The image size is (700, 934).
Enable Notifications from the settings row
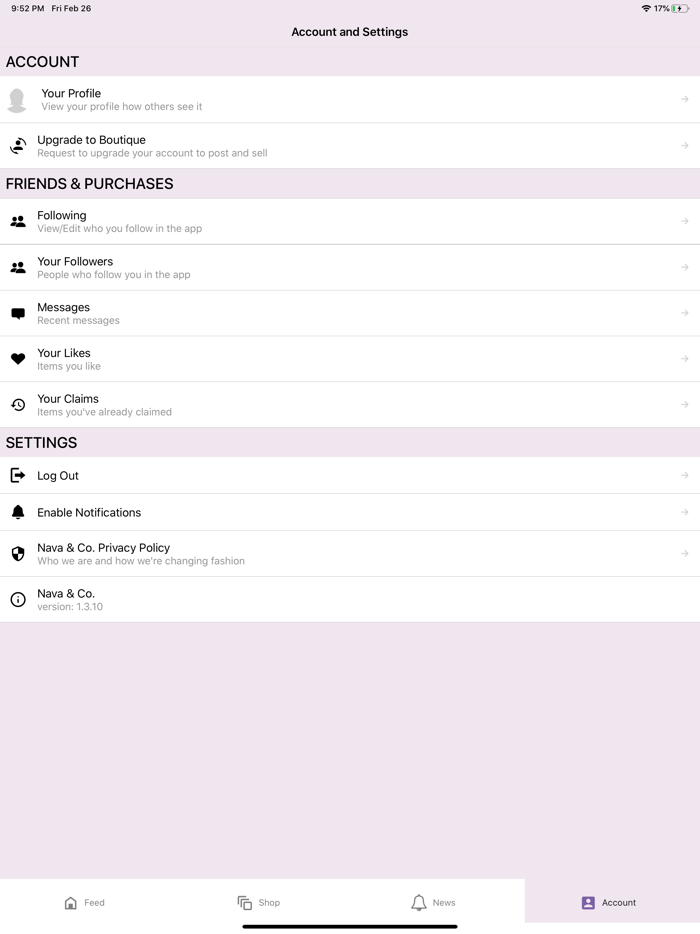pyautogui.click(x=89, y=513)
